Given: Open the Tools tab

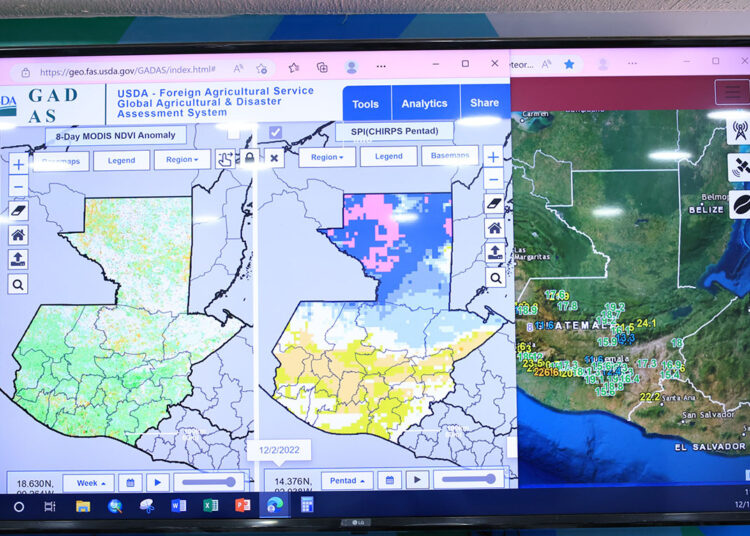Looking at the screenshot, I should [x=365, y=103].
